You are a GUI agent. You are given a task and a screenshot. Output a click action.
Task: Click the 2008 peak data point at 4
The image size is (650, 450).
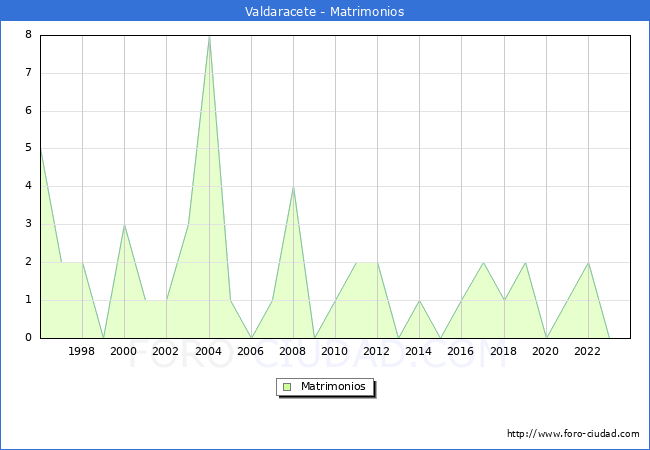(293, 187)
